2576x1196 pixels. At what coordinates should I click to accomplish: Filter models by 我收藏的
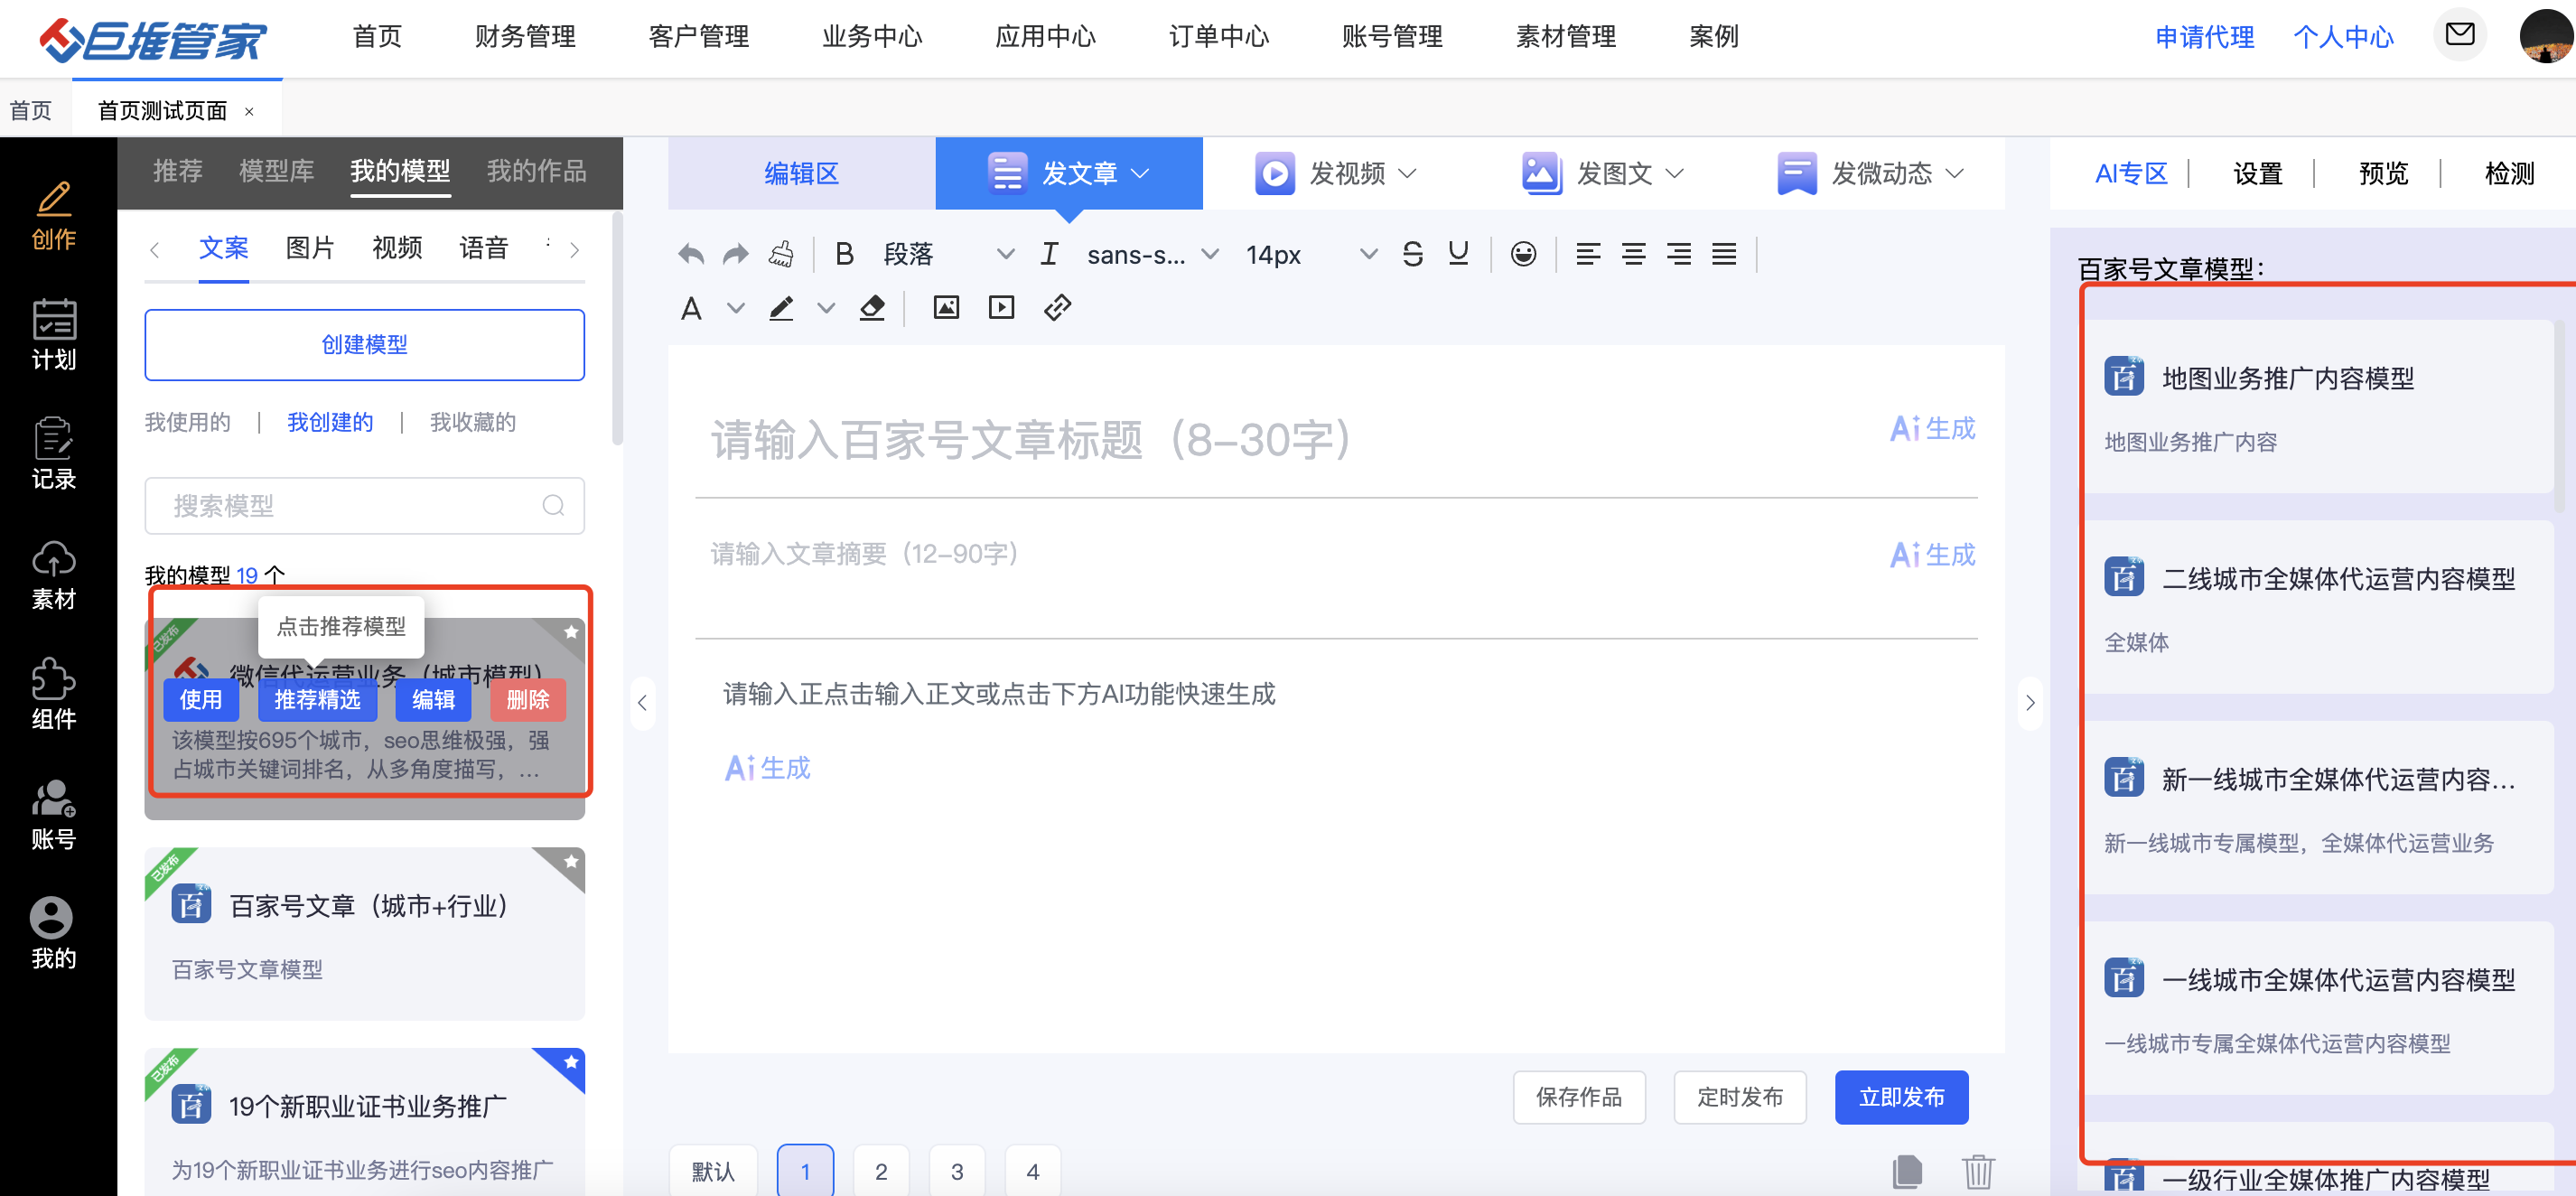click(473, 422)
